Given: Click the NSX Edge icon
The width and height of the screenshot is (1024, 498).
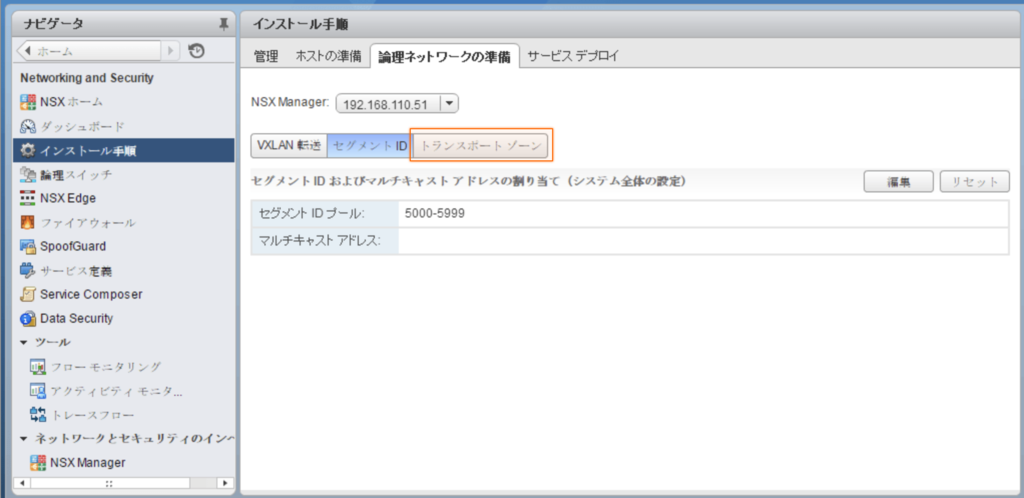Looking at the screenshot, I should point(28,198).
